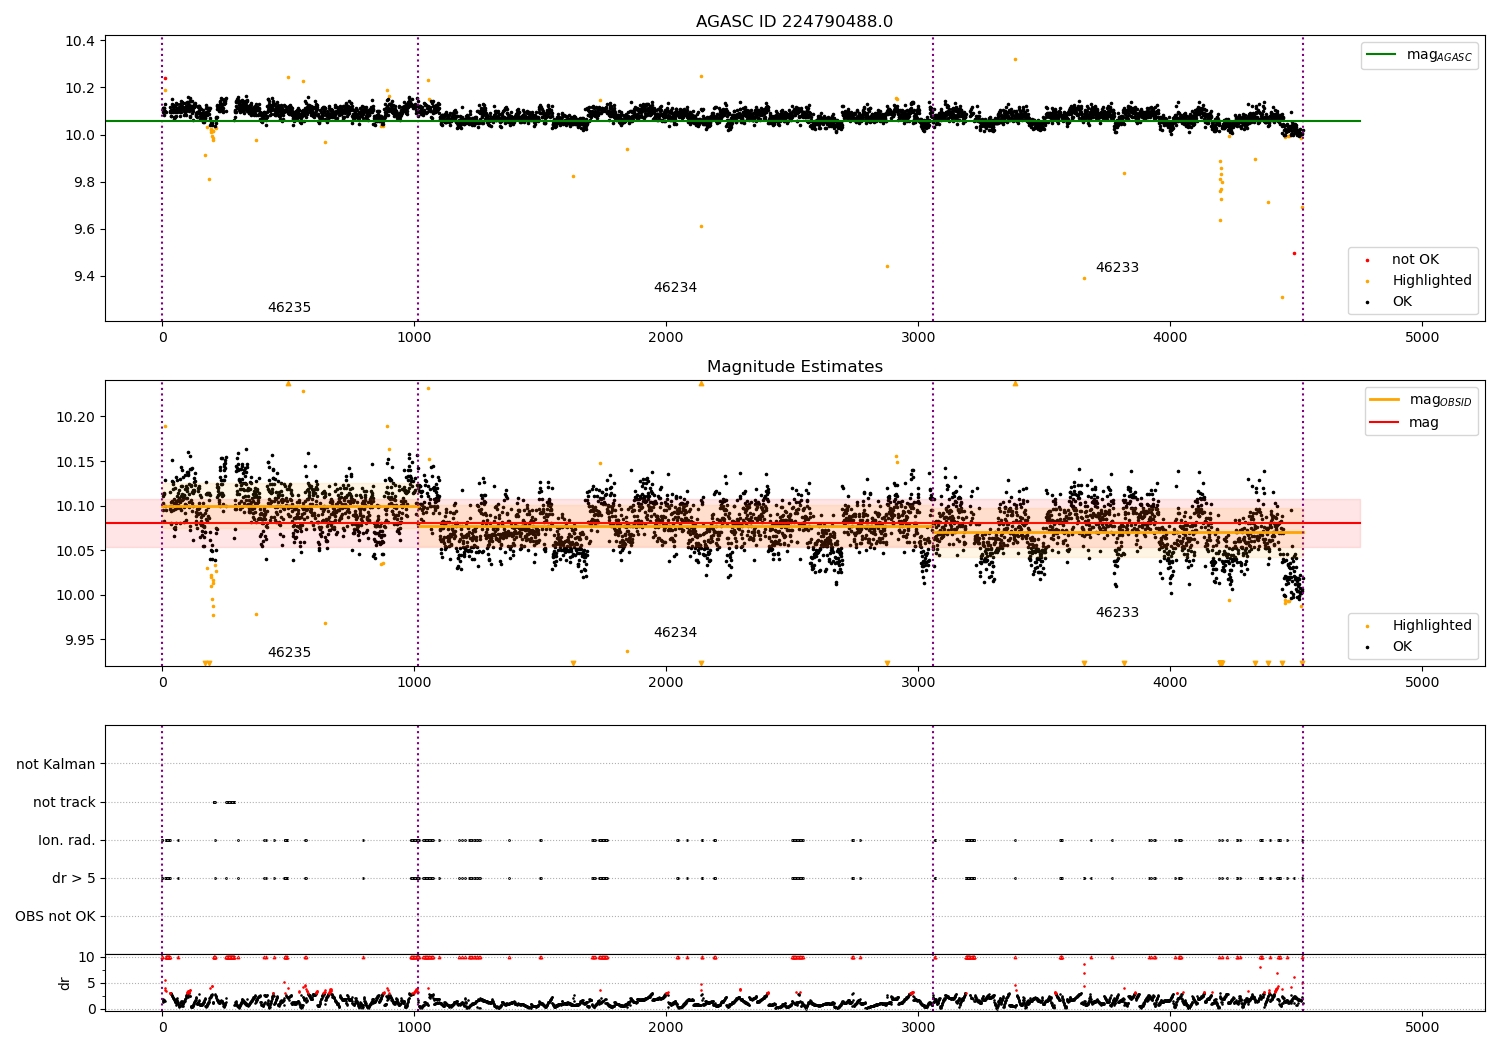Viewport: 1500px width, 1050px height.
Task: Click '46233' label in Magnitude Estimates plot
Action: click(x=1117, y=613)
